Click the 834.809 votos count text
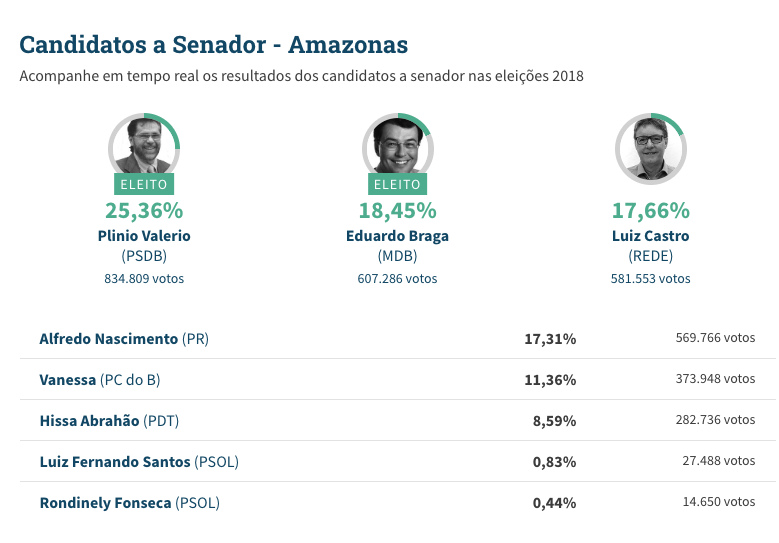This screenshot has height=543, width=779. click(144, 278)
